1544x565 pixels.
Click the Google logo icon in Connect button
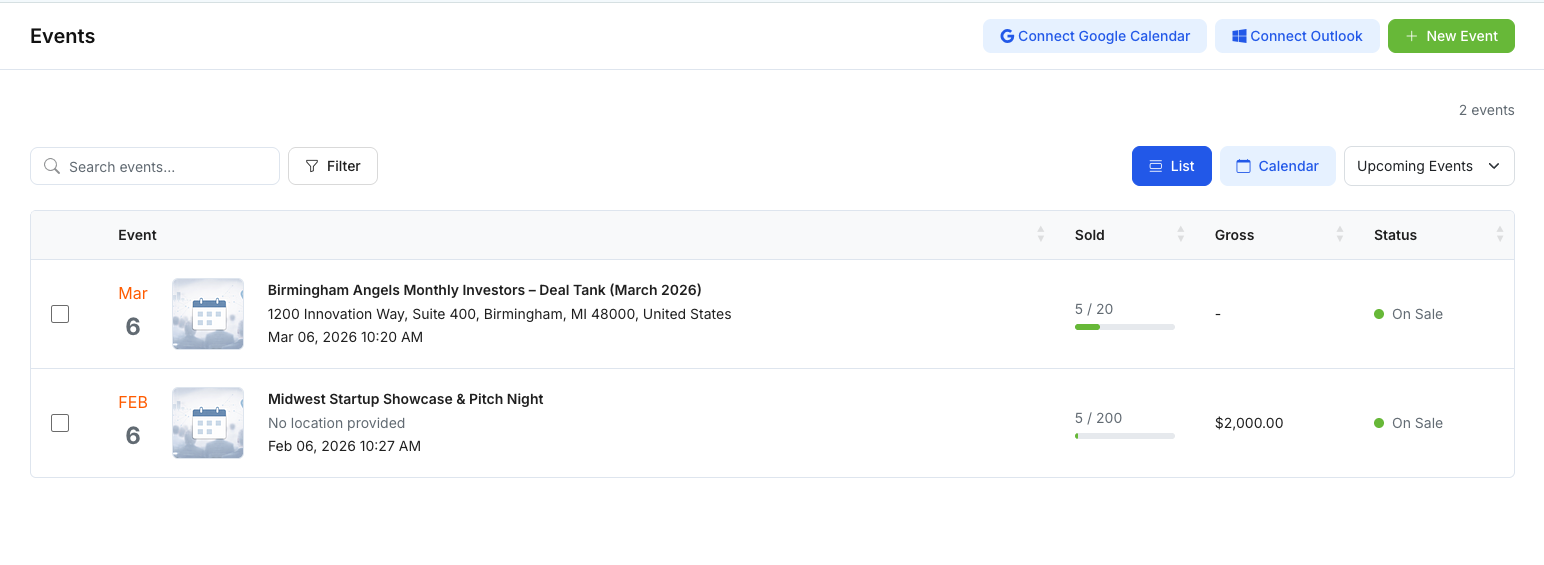pyautogui.click(x=1007, y=36)
